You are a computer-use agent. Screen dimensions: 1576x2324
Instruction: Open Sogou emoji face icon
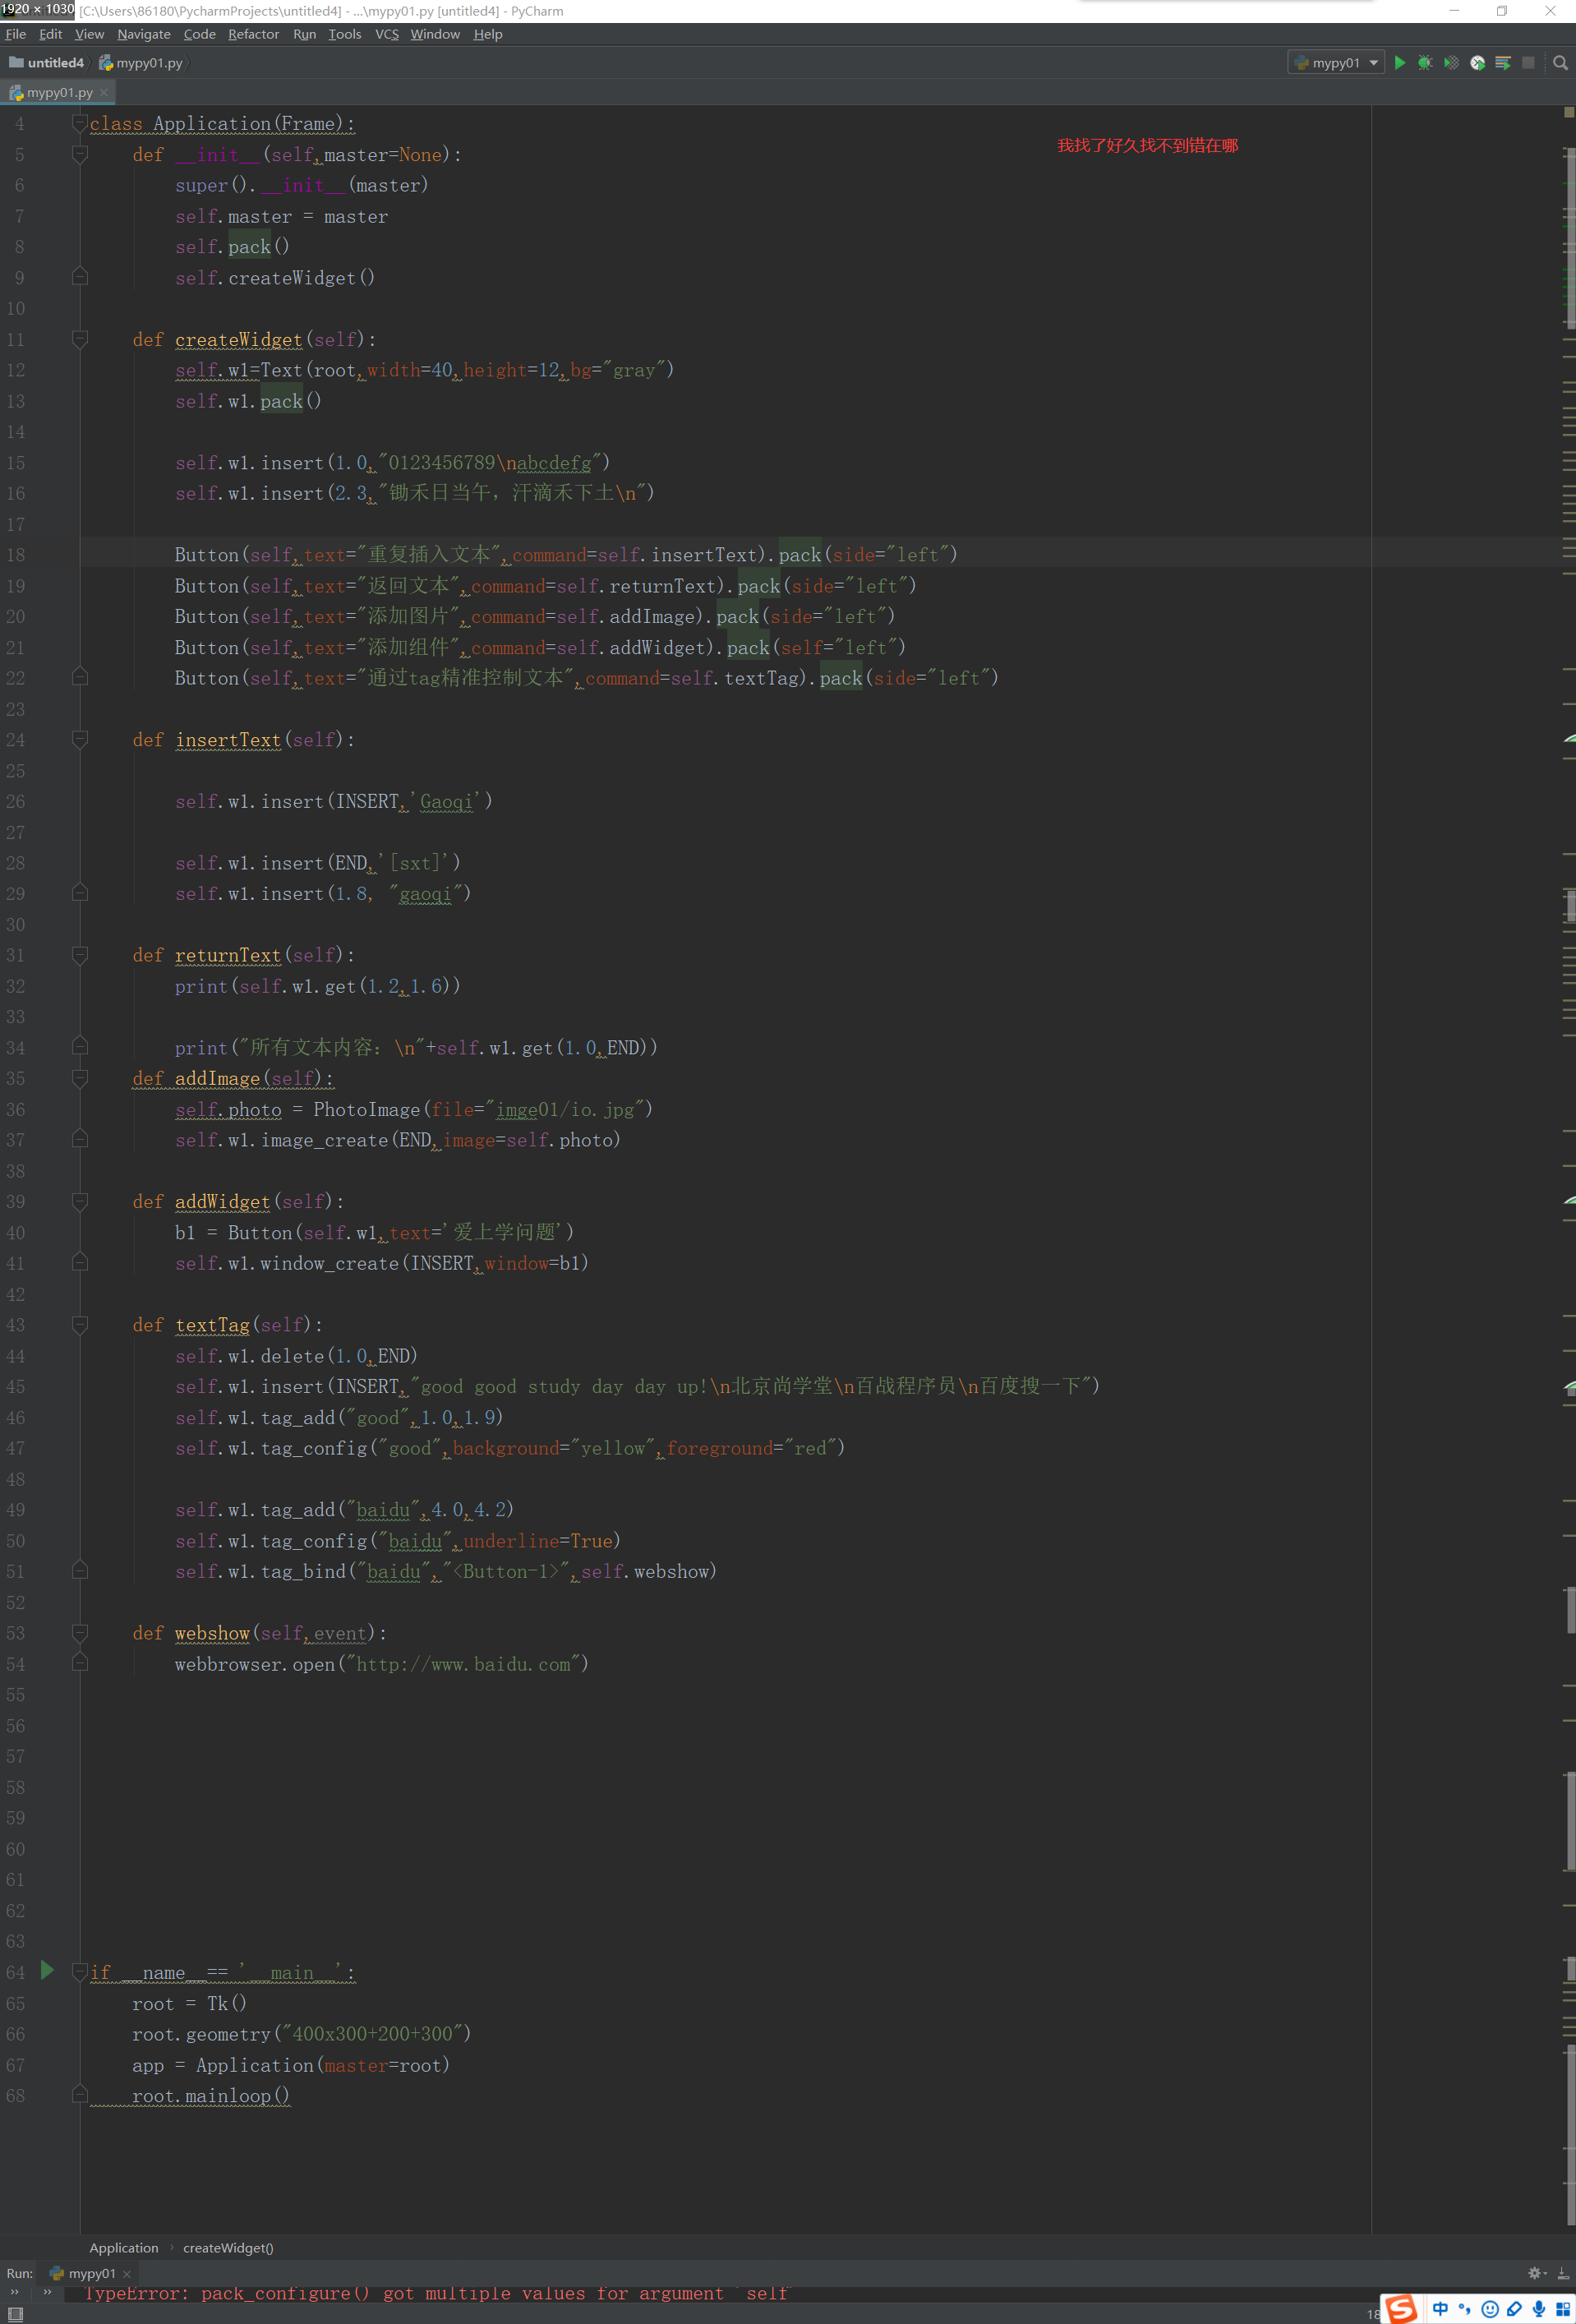(x=1490, y=2309)
